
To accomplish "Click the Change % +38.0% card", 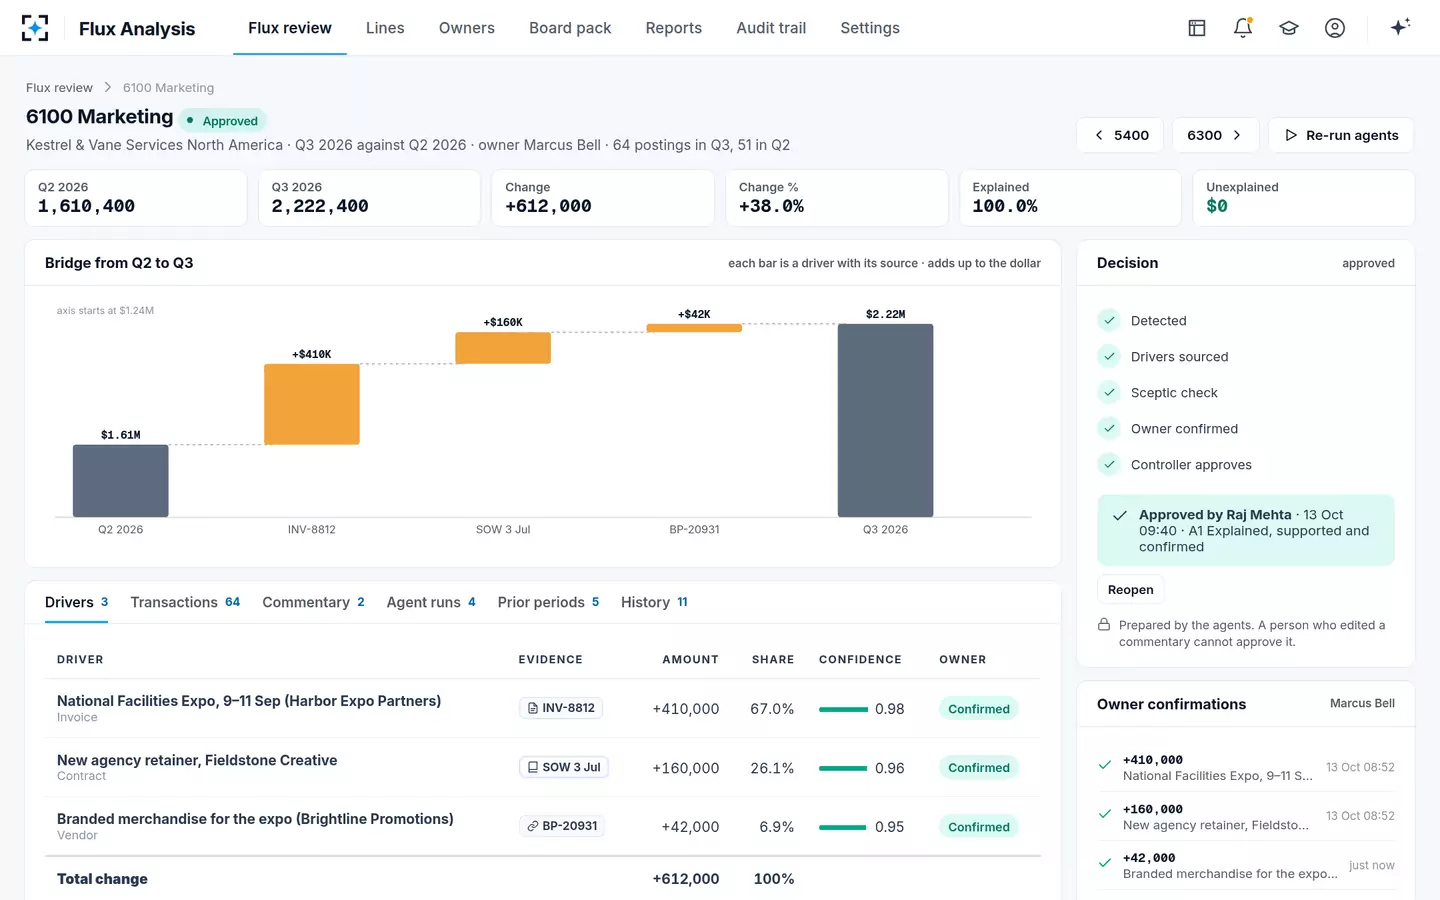I will click(x=837, y=198).
